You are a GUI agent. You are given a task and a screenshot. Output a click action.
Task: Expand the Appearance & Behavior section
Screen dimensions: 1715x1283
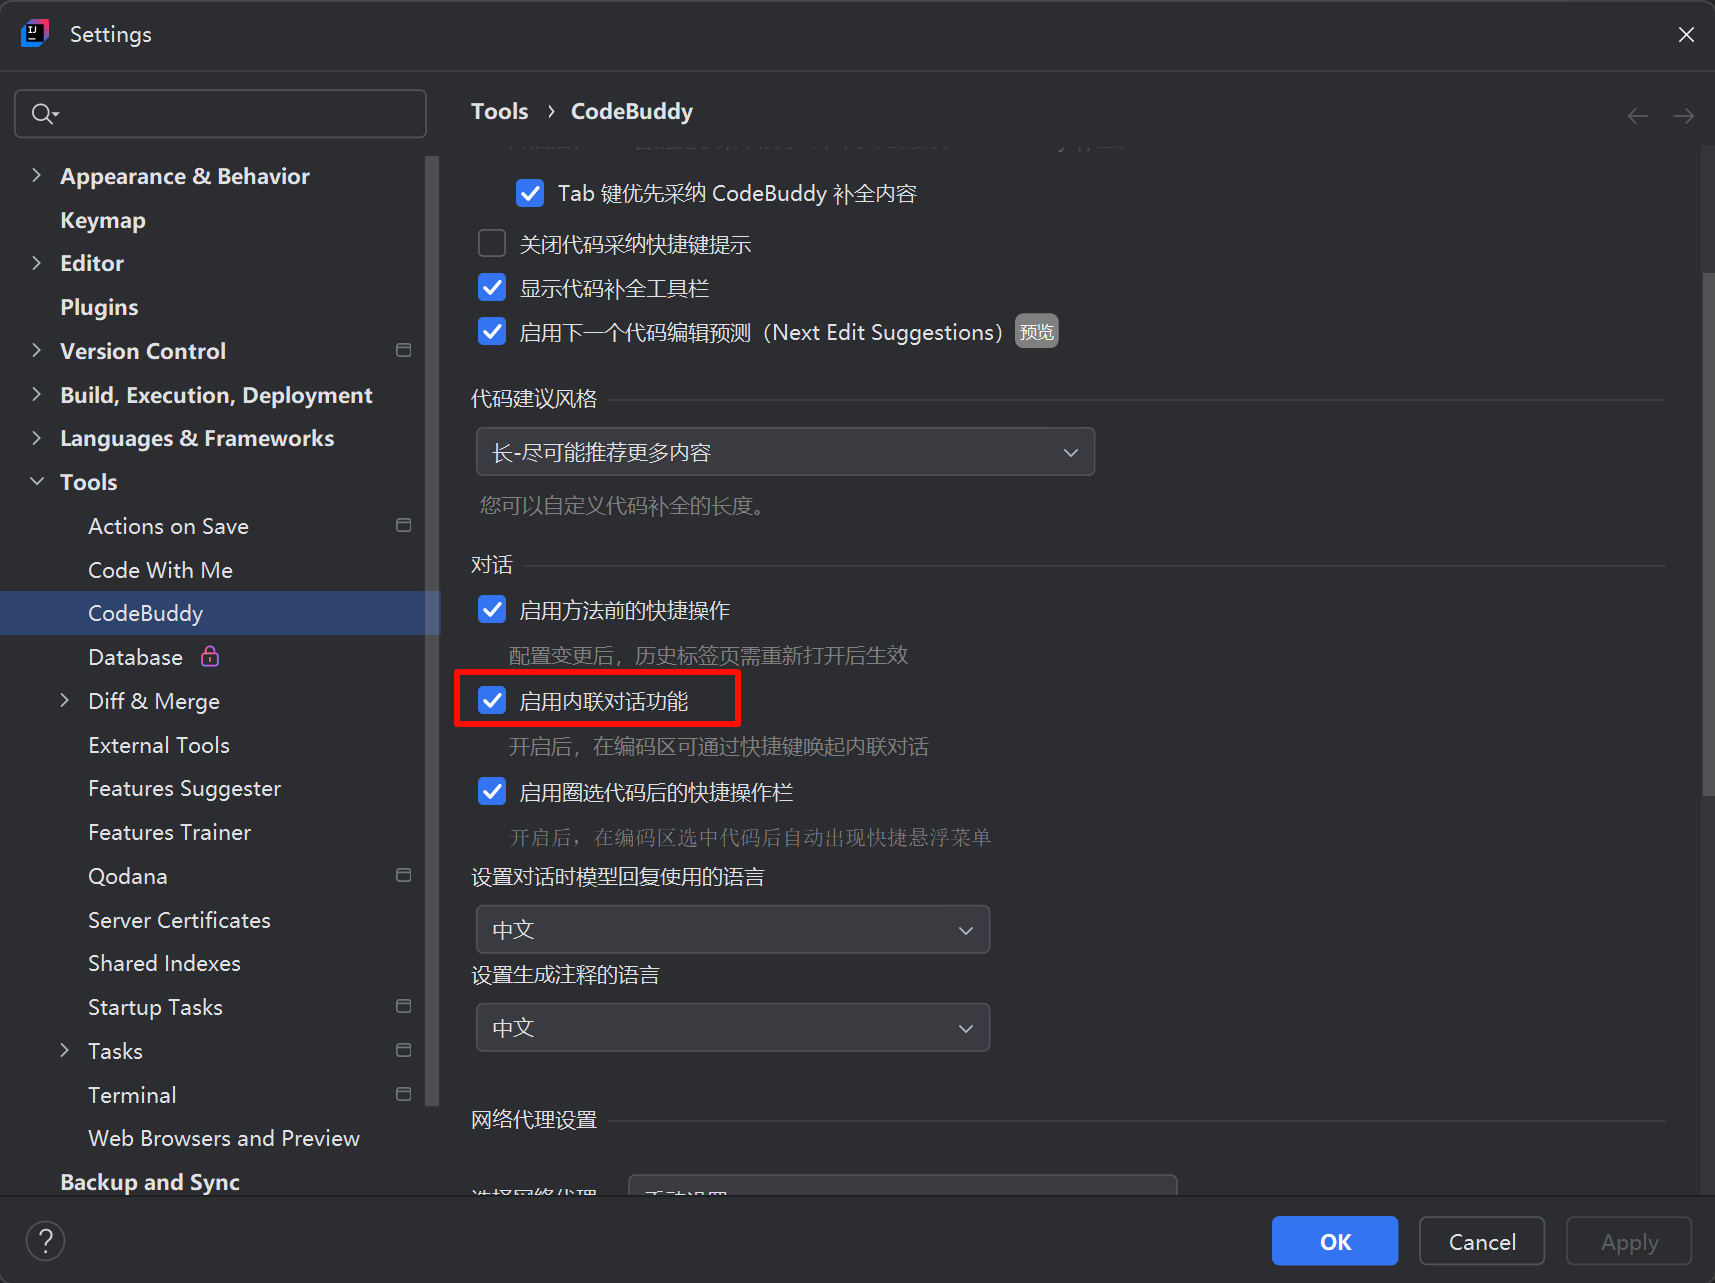37,176
